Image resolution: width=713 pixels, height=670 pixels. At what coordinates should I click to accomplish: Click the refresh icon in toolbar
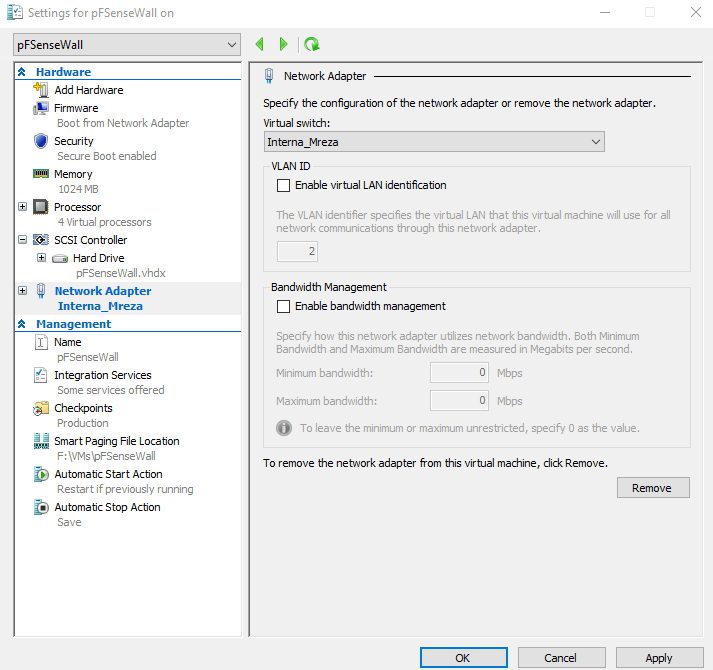(312, 44)
